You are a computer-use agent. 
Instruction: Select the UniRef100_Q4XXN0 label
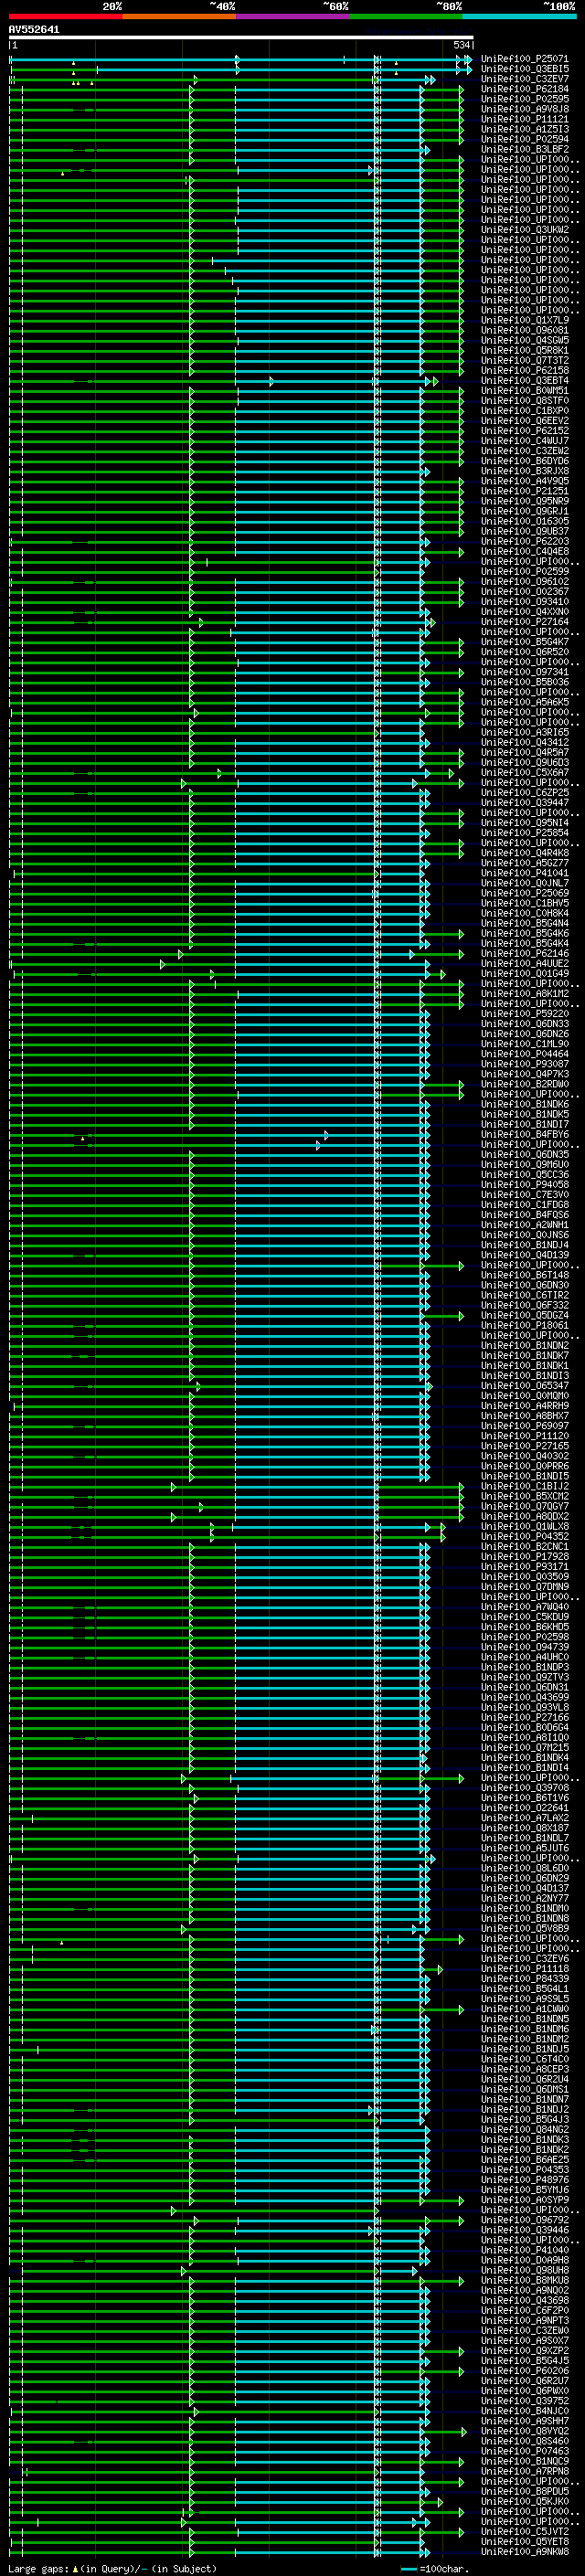point(524,612)
